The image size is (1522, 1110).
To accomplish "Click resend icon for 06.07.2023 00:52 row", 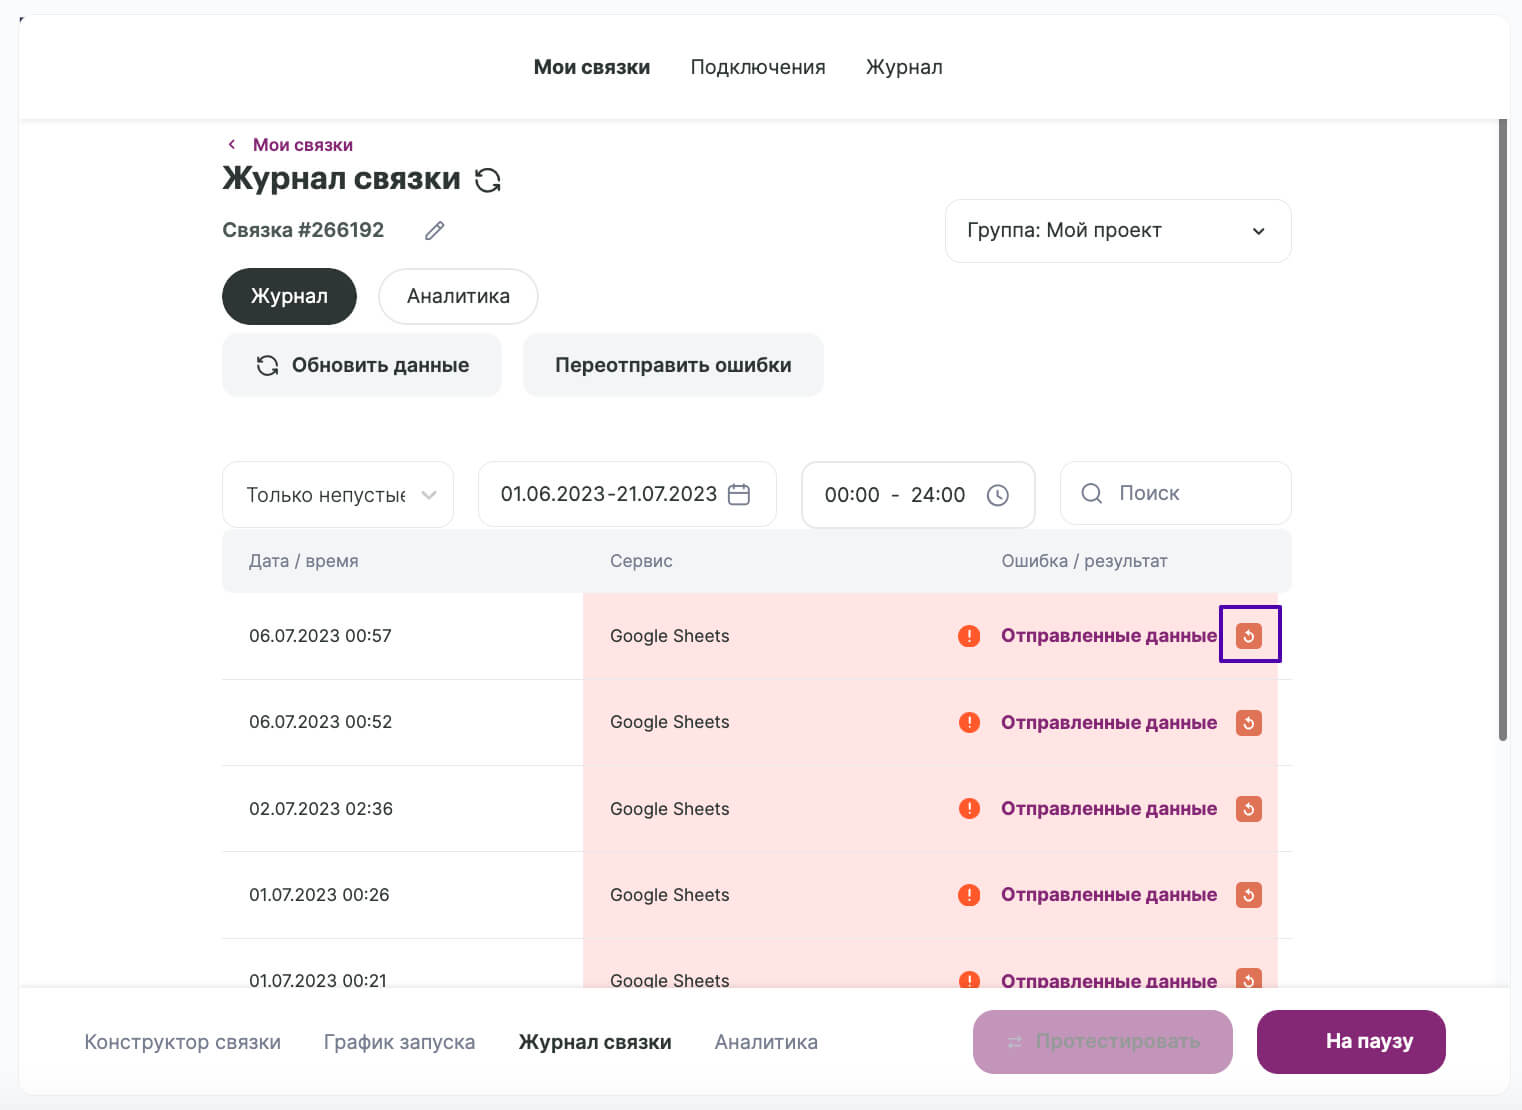I will point(1249,722).
